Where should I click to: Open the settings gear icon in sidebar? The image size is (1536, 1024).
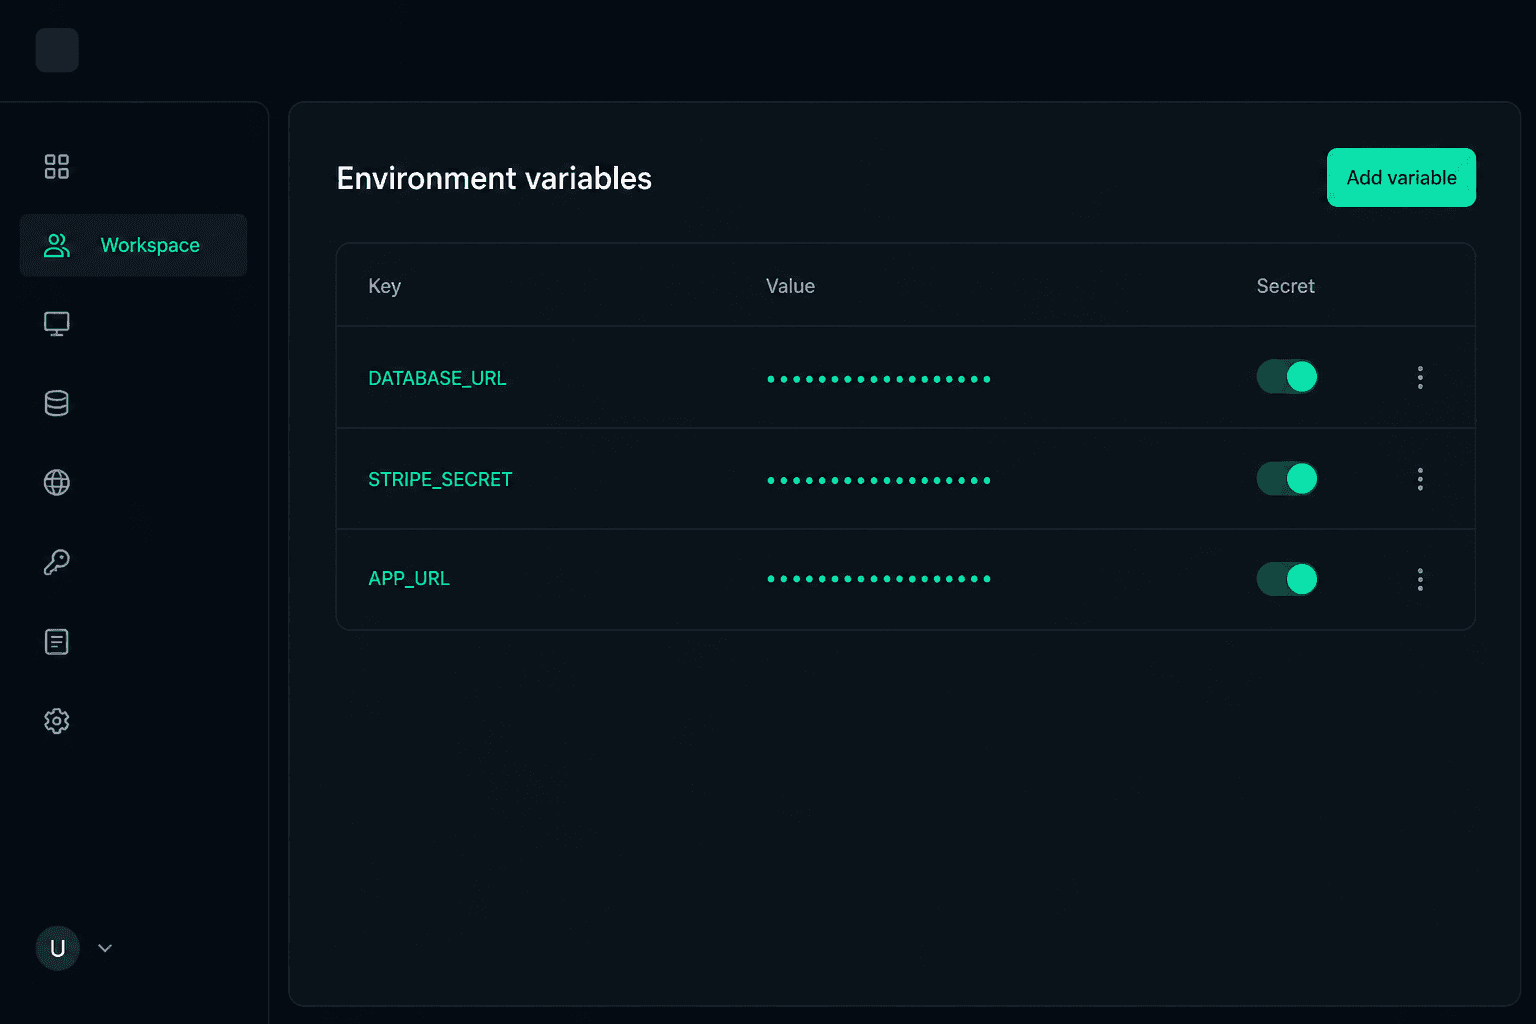click(57, 721)
